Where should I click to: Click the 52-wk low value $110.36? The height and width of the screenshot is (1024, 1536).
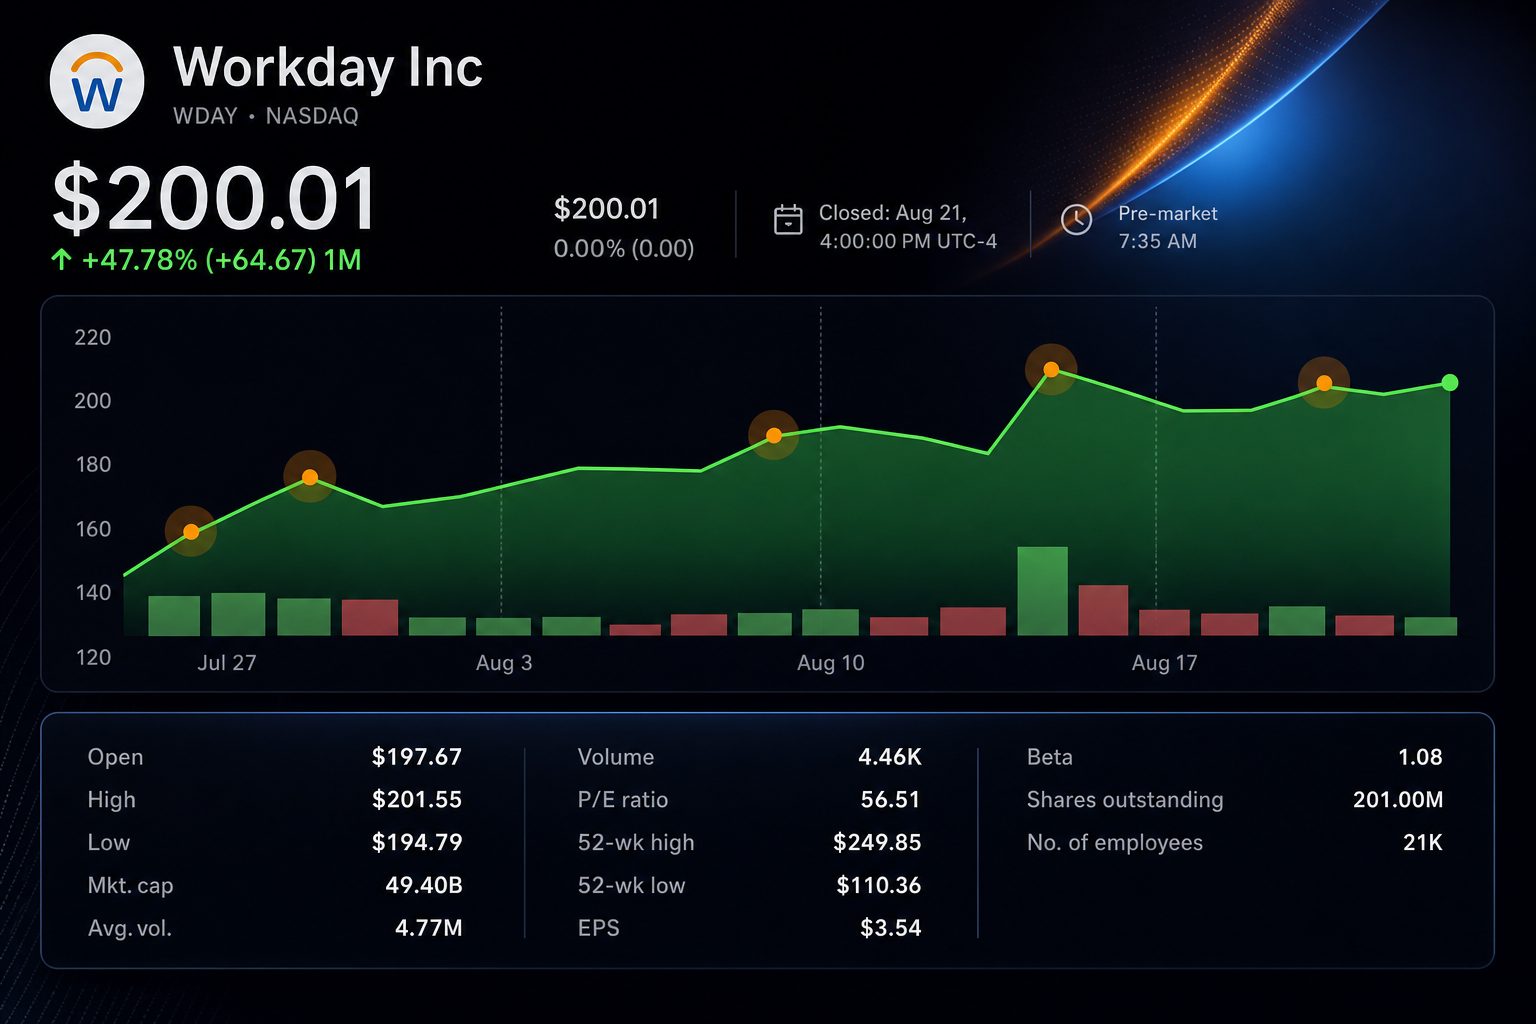tap(879, 885)
